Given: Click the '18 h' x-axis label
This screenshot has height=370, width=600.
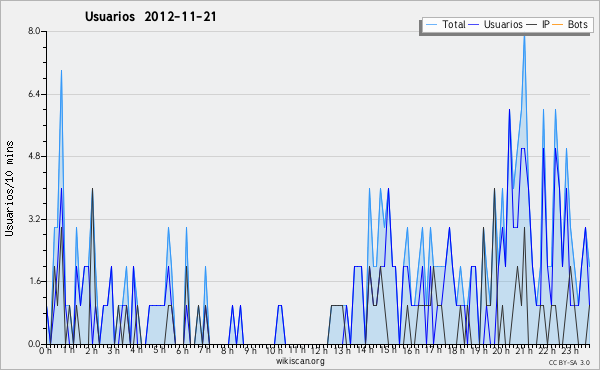Looking at the screenshot, I should pyautogui.click(x=456, y=351).
